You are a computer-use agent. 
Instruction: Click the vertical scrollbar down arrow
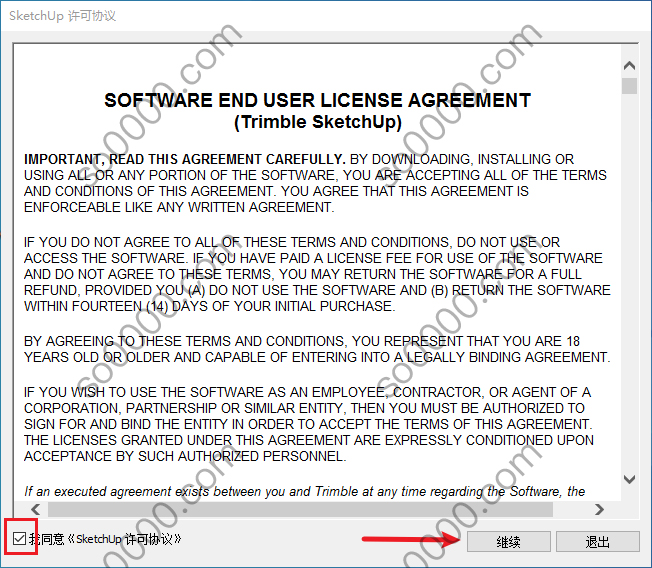tap(630, 479)
